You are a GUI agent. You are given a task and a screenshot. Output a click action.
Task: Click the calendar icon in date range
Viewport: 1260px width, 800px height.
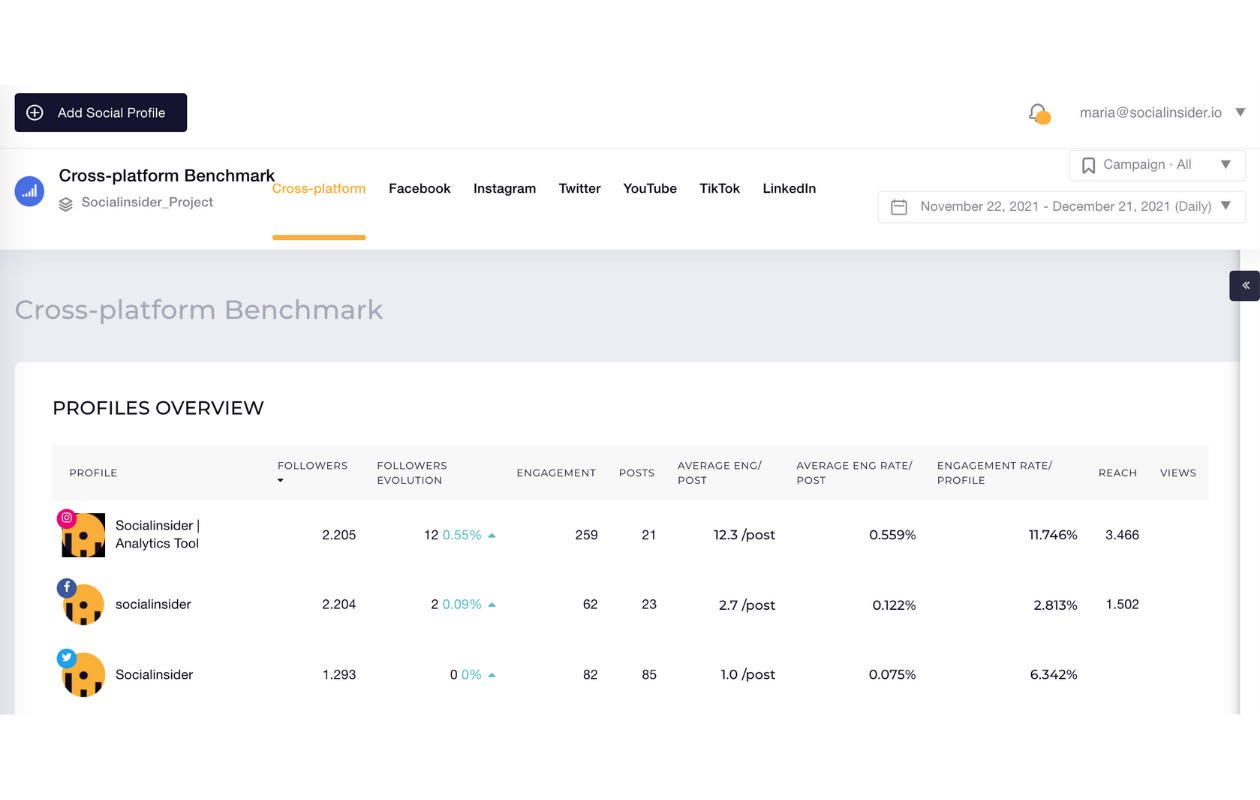[x=899, y=207]
